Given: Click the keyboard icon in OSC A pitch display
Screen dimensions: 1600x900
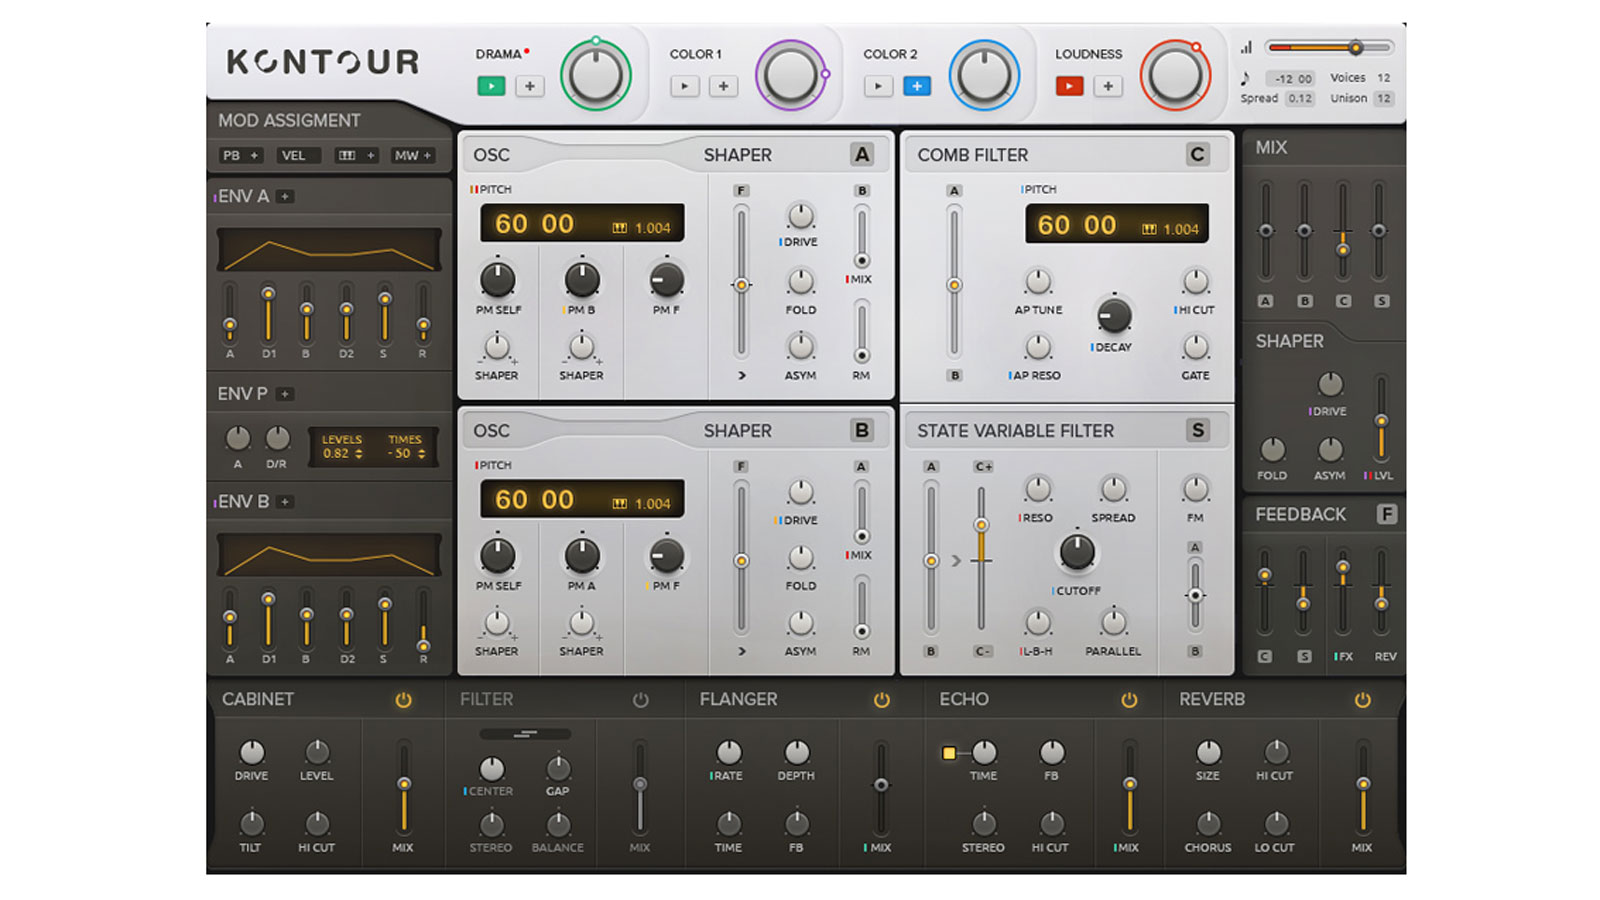Looking at the screenshot, I should [x=620, y=228].
